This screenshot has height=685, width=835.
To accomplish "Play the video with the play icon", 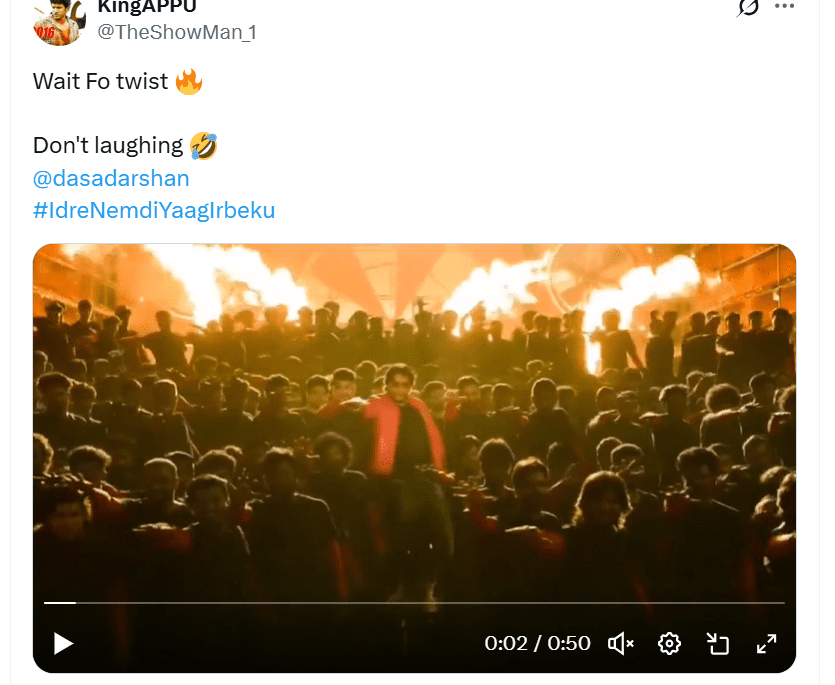I will [x=62, y=644].
